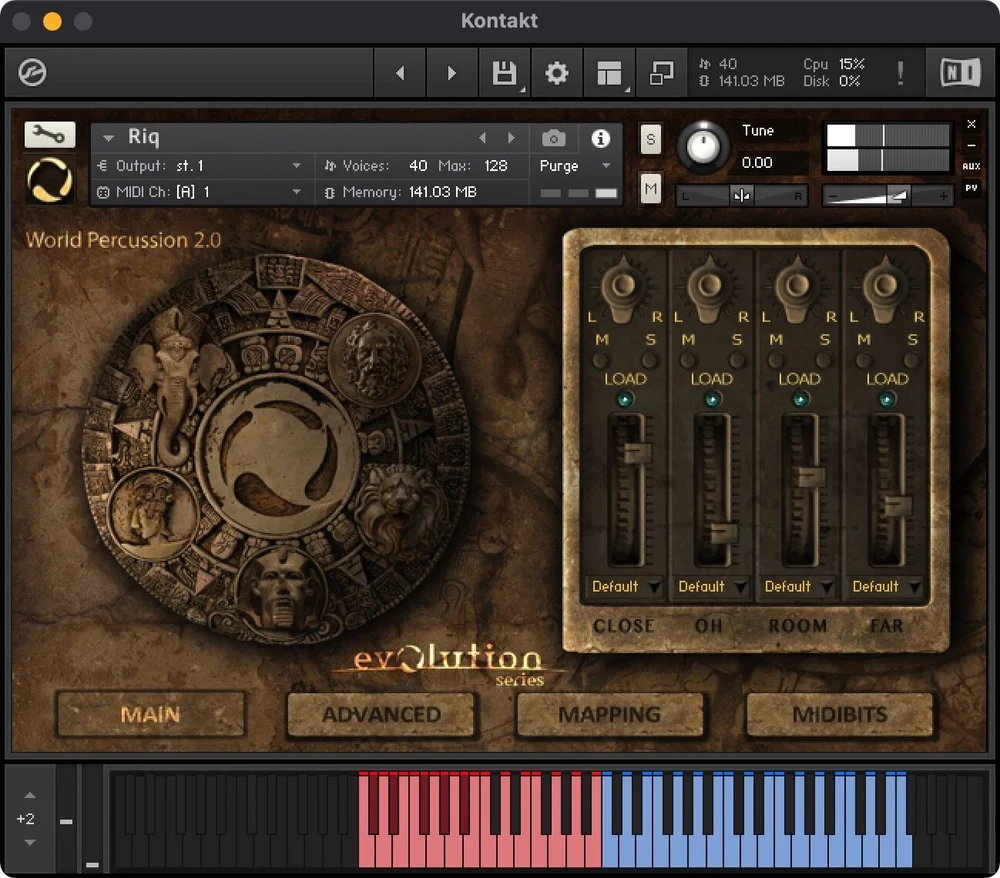Open the MAPPING page
This screenshot has width=1000, height=878.
pos(610,714)
